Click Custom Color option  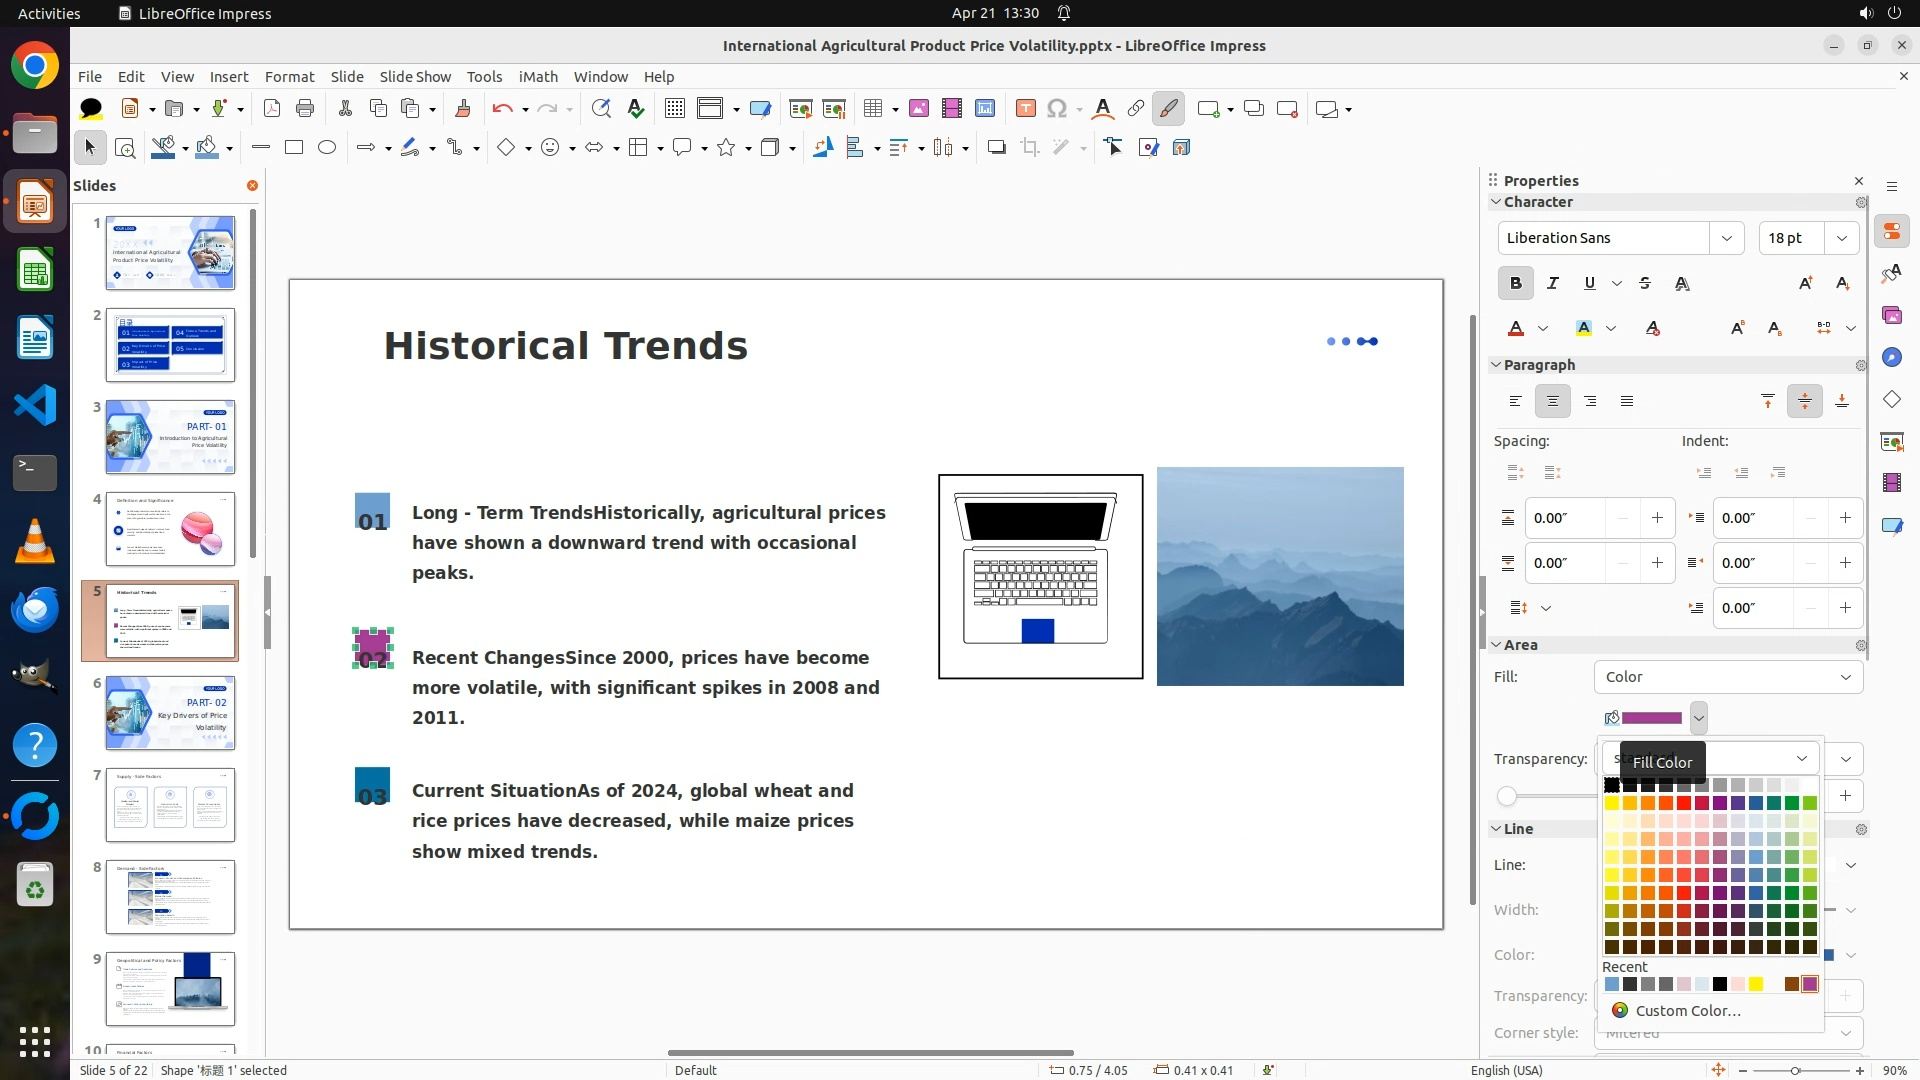(1688, 1011)
